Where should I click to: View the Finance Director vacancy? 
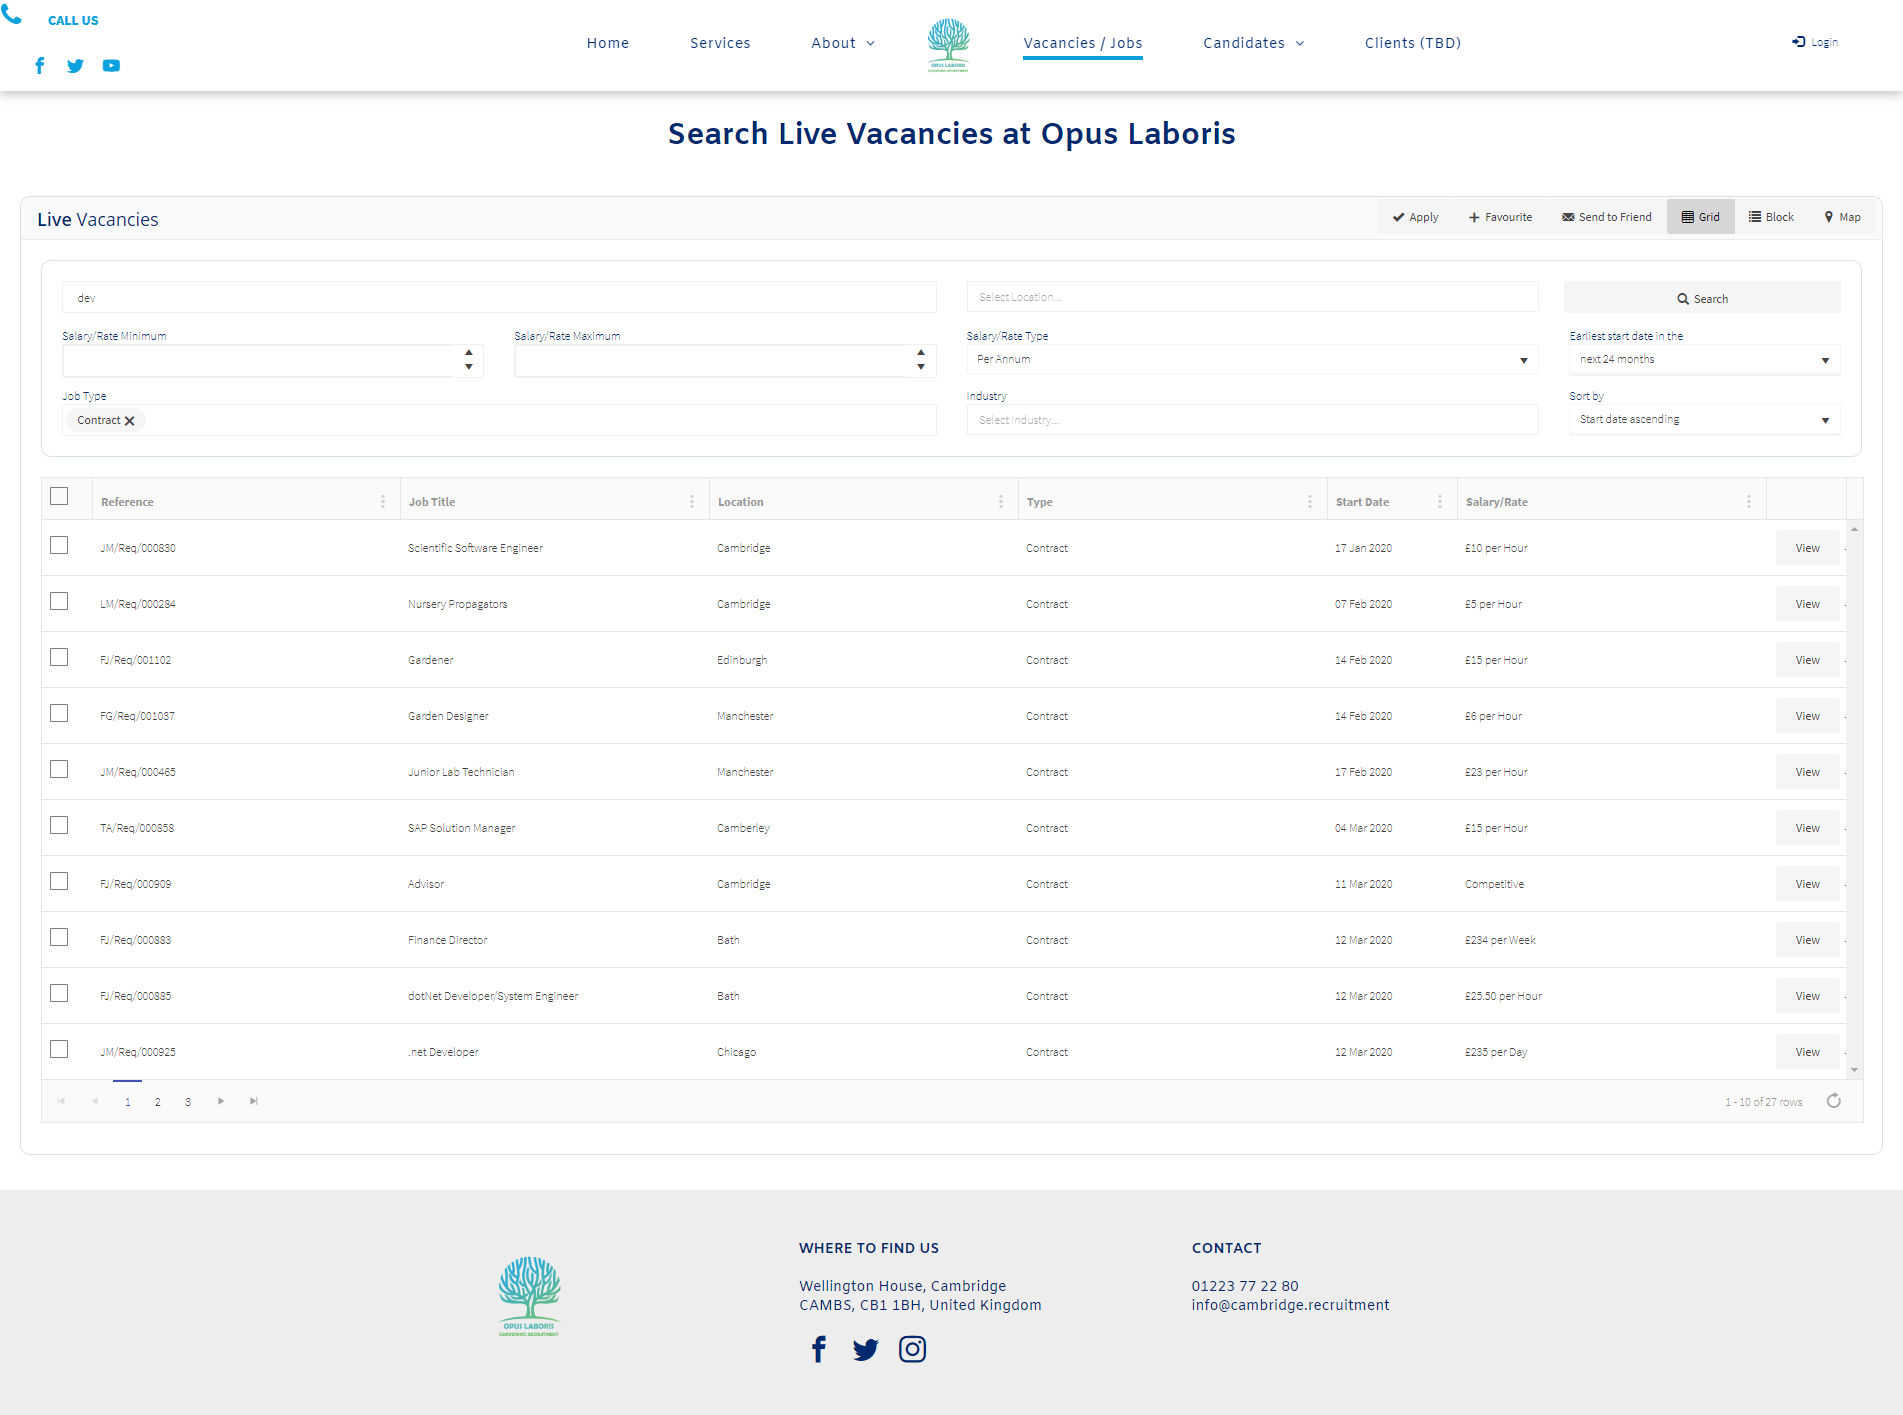[1807, 940]
